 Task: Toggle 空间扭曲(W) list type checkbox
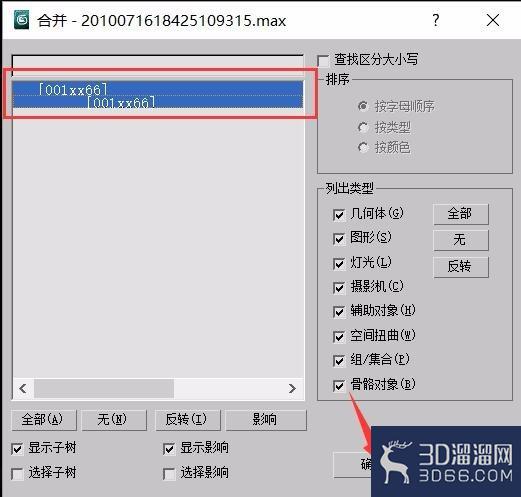tap(339, 337)
